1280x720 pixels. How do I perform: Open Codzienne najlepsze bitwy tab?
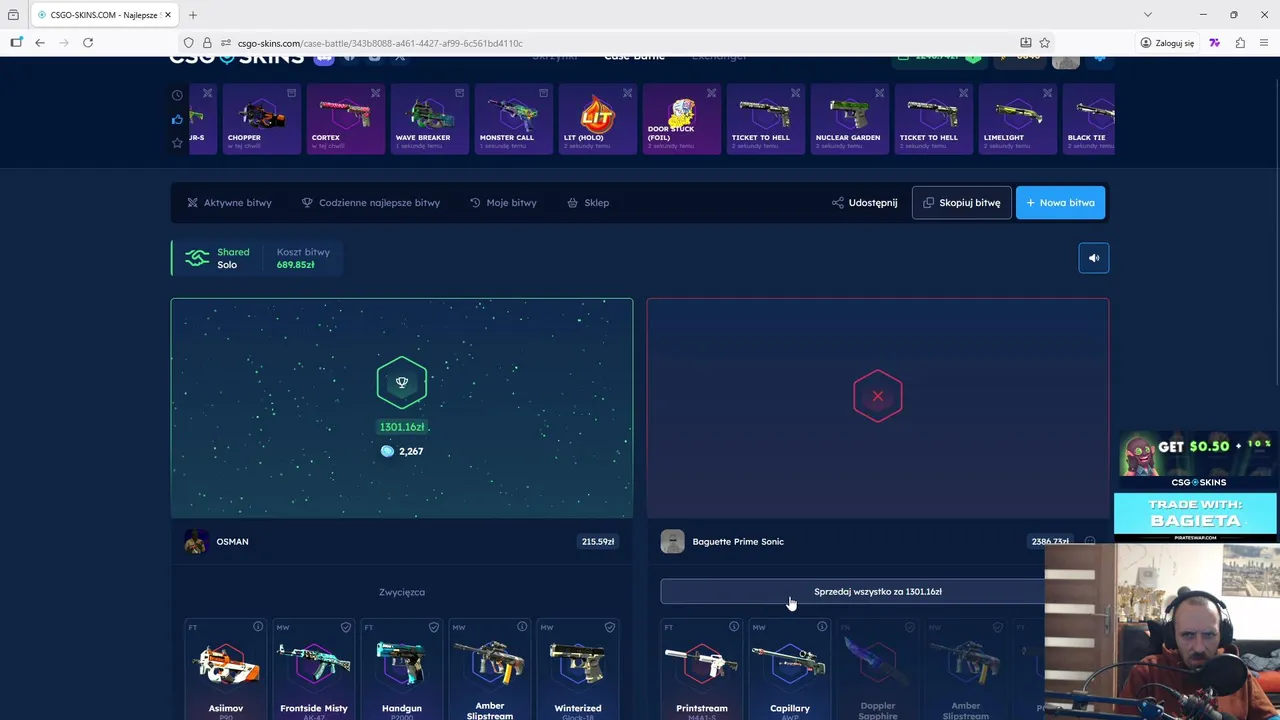pyautogui.click(x=371, y=203)
